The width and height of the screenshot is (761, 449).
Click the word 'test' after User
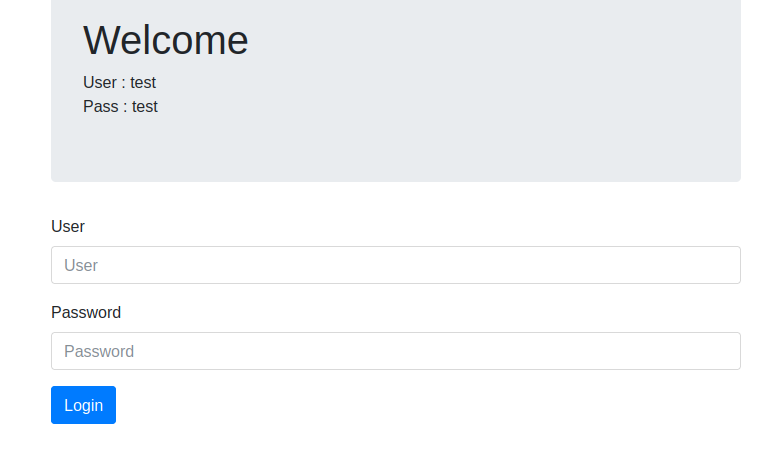[143, 83]
